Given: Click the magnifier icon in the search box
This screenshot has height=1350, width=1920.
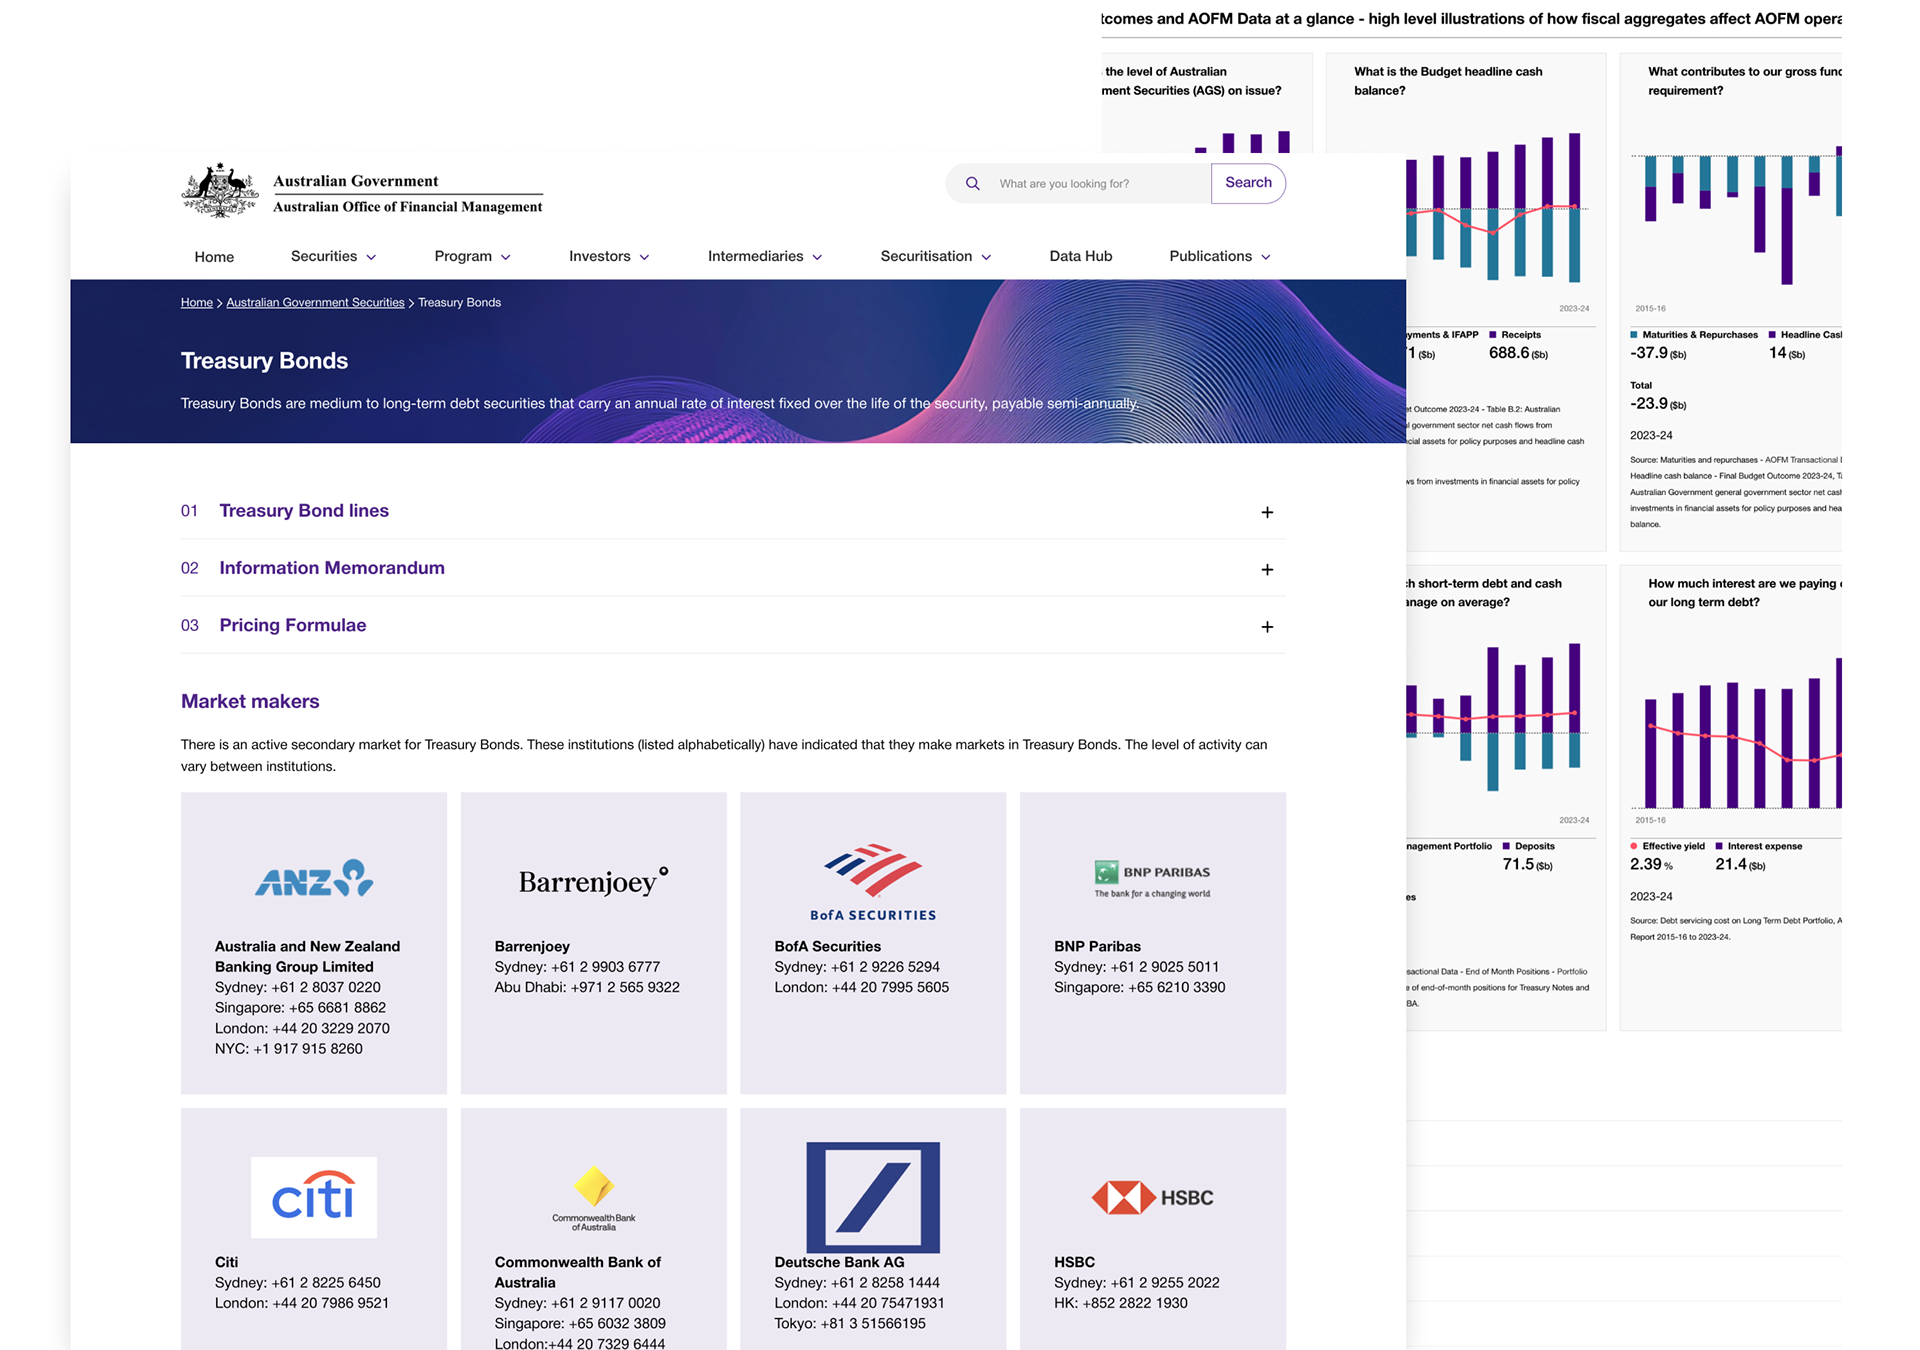Looking at the screenshot, I should pyautogui.click(x=972, y=184).
